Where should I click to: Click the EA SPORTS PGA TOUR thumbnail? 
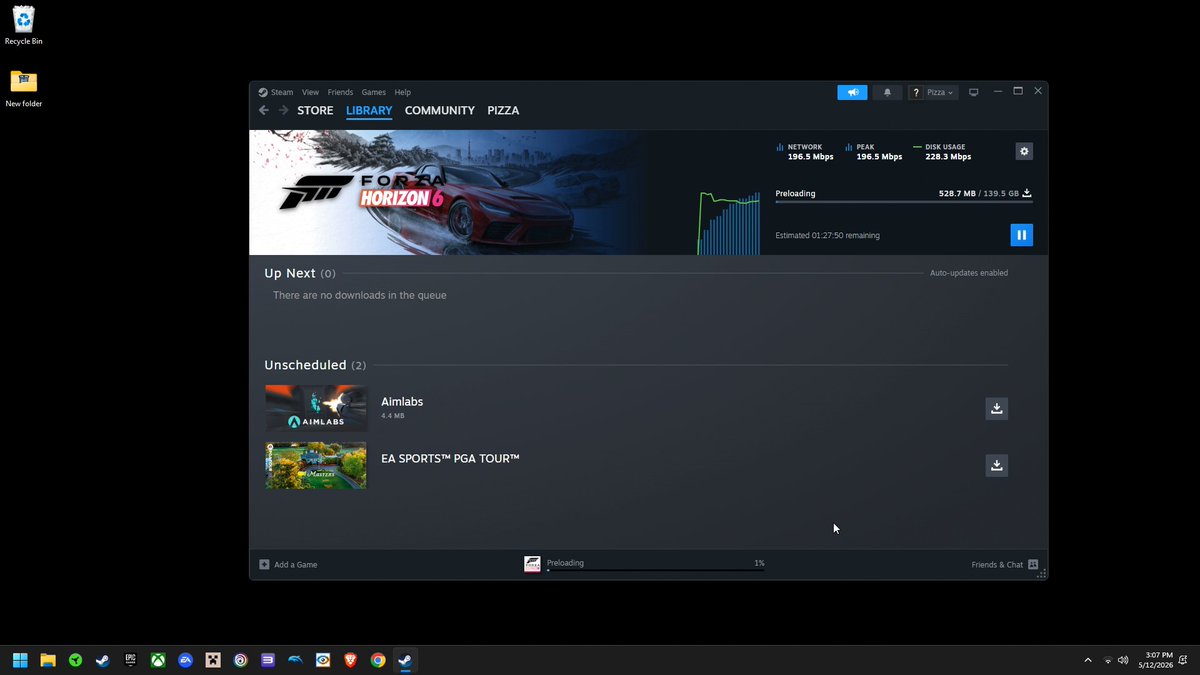tap(316, 465)
